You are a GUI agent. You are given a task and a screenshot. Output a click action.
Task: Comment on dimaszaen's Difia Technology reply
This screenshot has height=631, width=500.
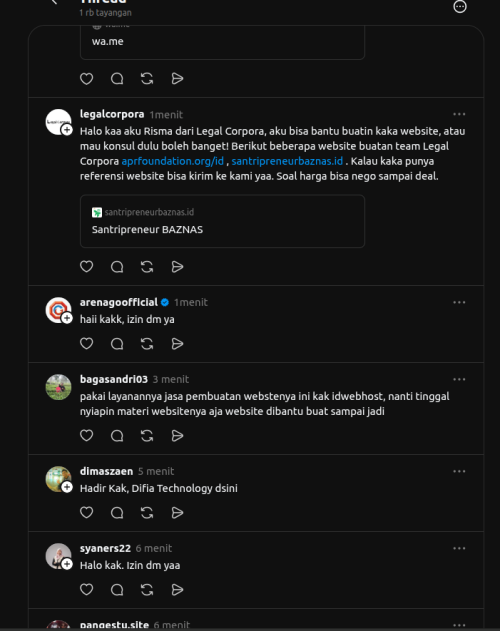[117, 513]
